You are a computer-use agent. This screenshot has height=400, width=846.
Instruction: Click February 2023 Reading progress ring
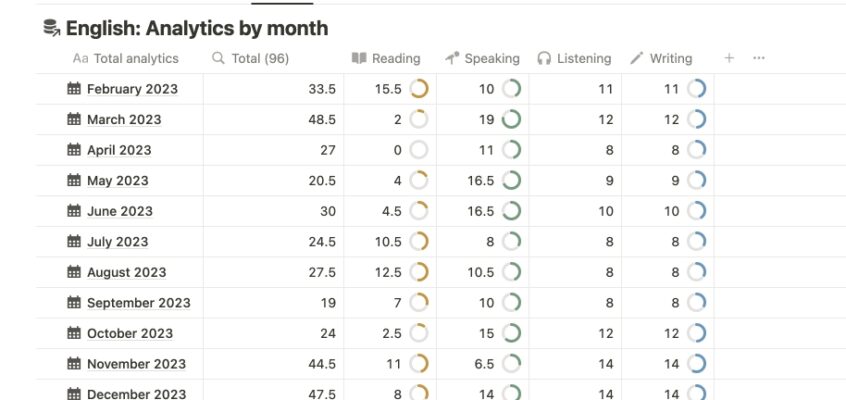click(x=419, y=89)
